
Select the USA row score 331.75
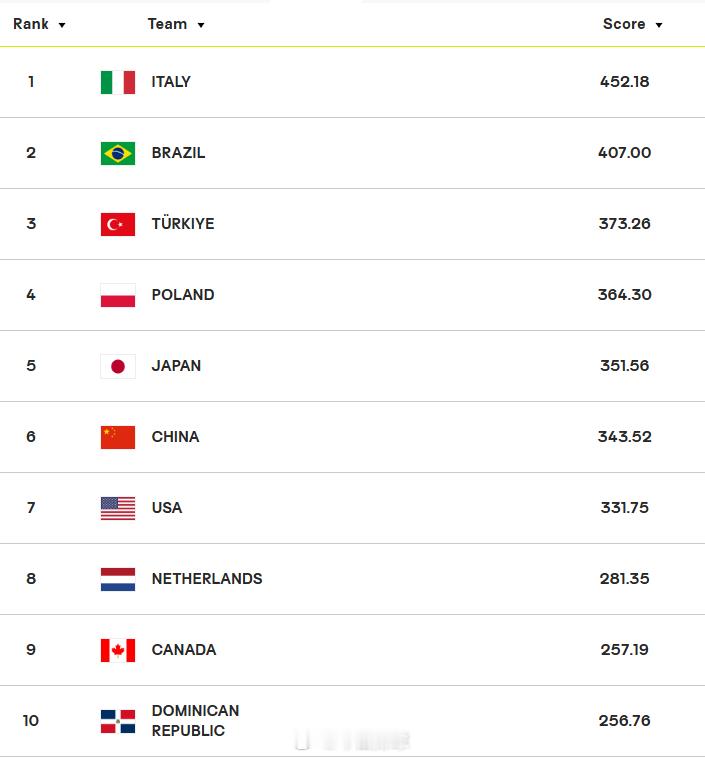624,508
